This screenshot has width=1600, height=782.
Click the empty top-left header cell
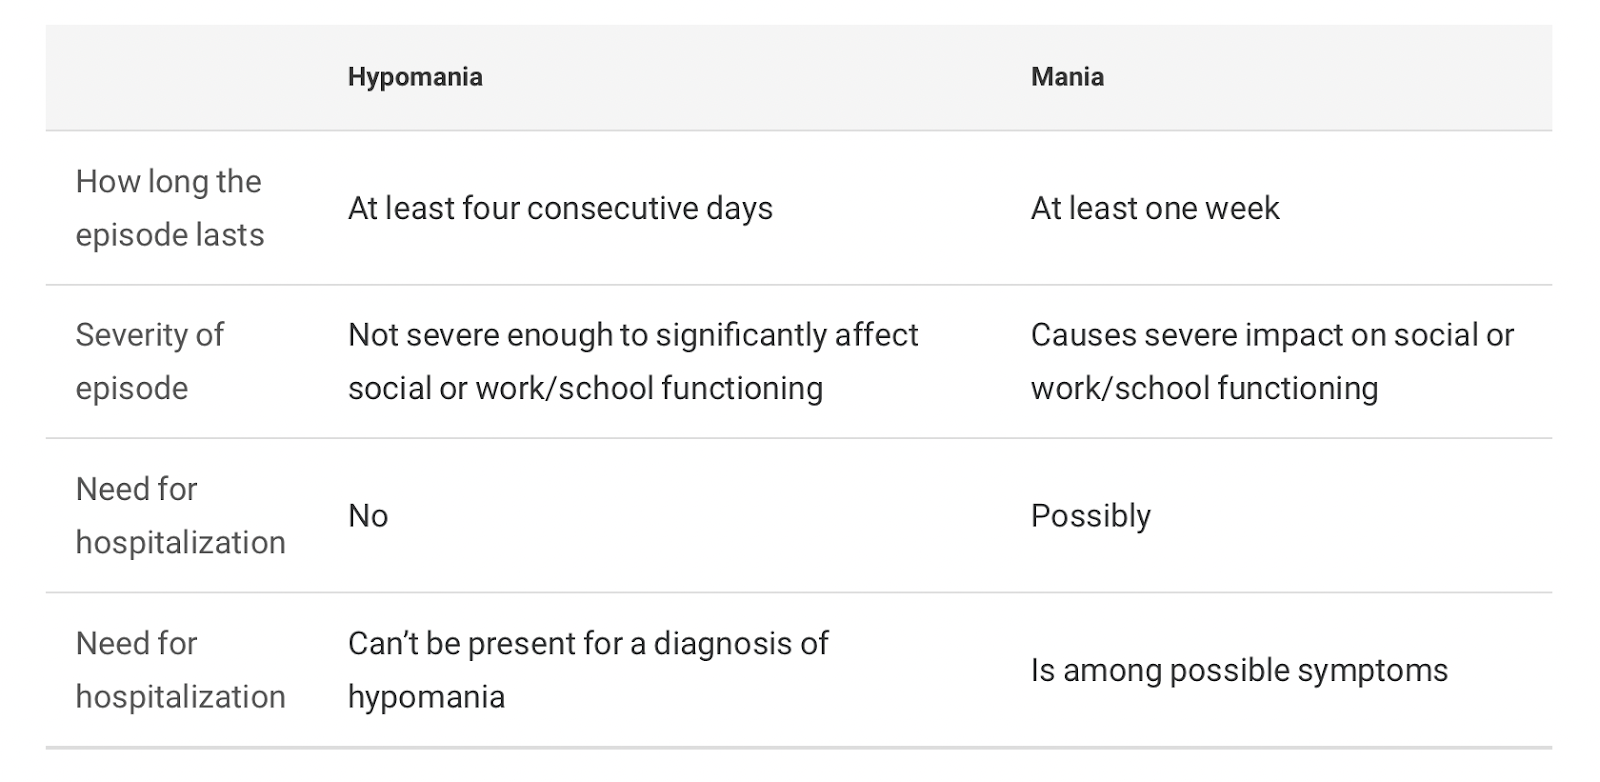coord(180,77)
